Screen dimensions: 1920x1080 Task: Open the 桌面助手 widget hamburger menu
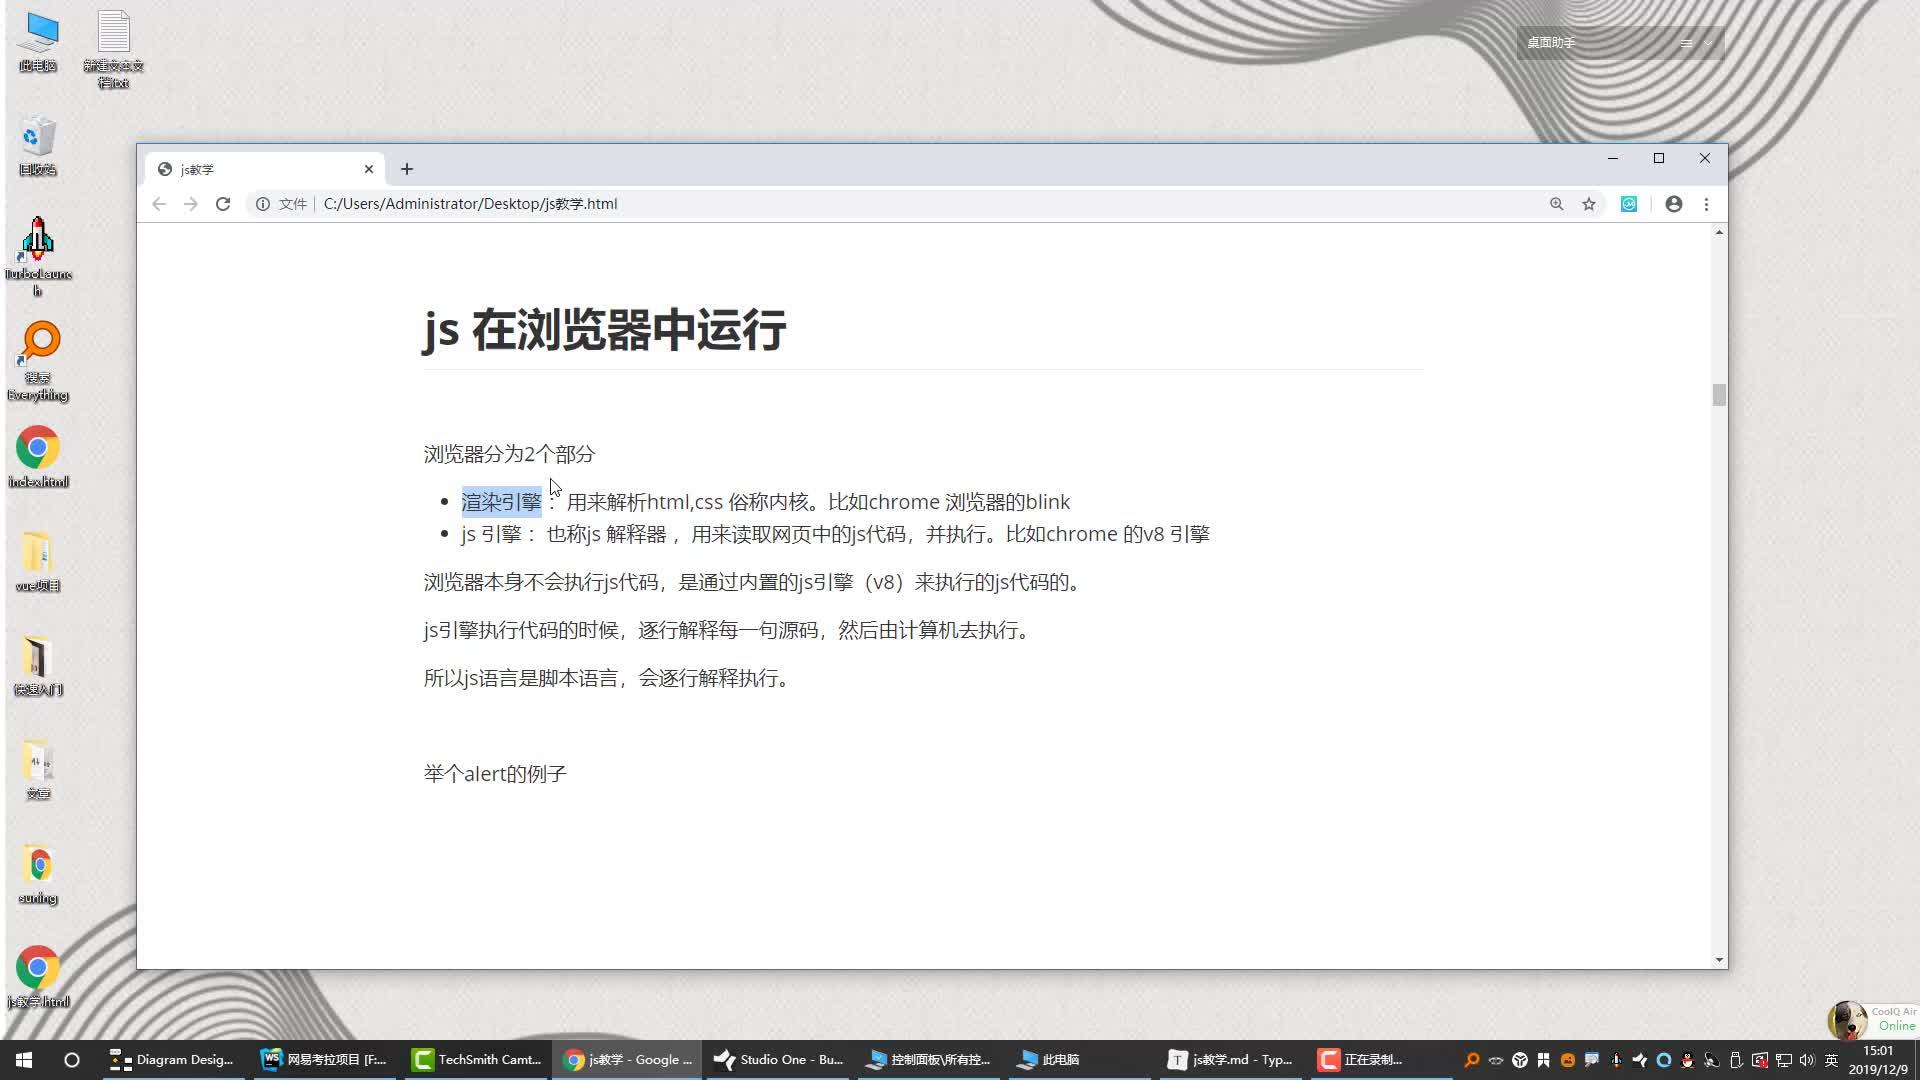point(1686,43)
